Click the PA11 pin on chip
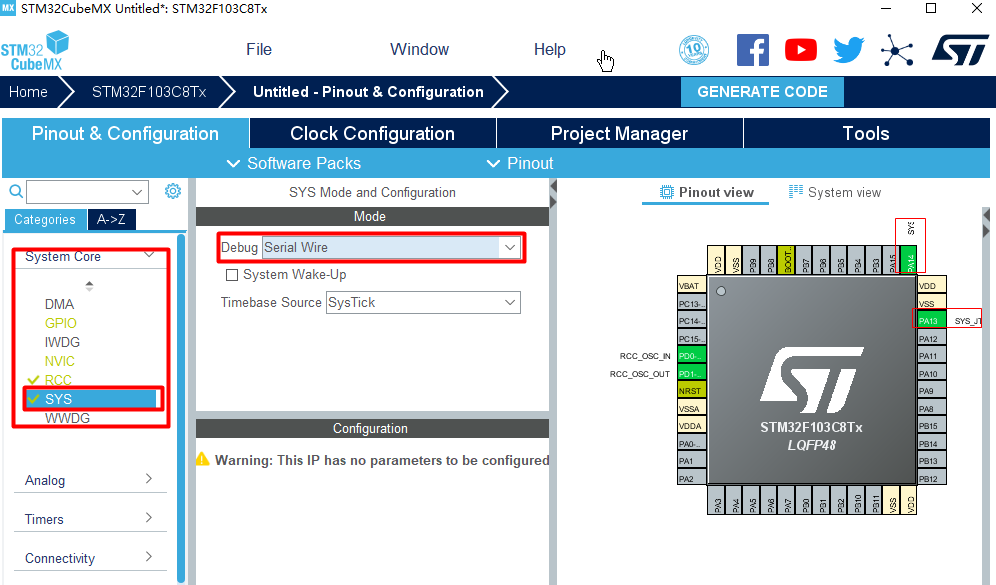Screen dimensions: 996x585 931,356
